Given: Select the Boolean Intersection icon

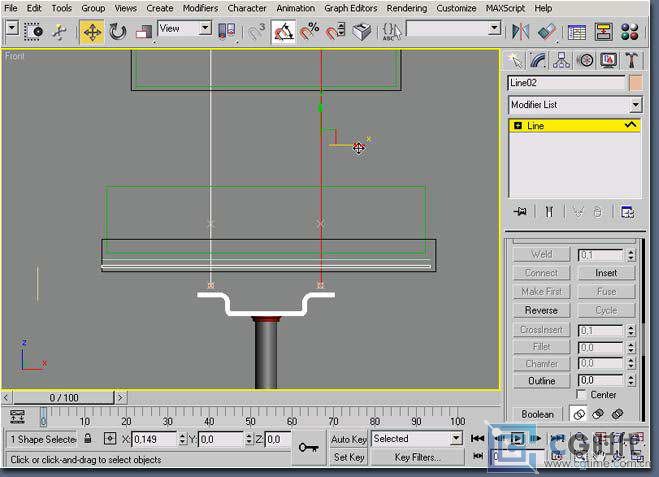Looking at the screenshot, I should pos(617,414).
